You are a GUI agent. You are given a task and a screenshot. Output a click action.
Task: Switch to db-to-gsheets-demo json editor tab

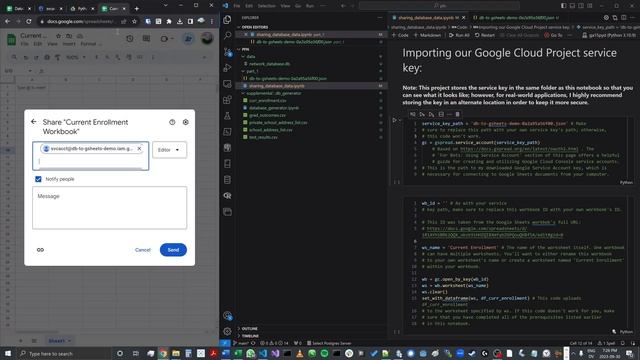tap(516, 18)
